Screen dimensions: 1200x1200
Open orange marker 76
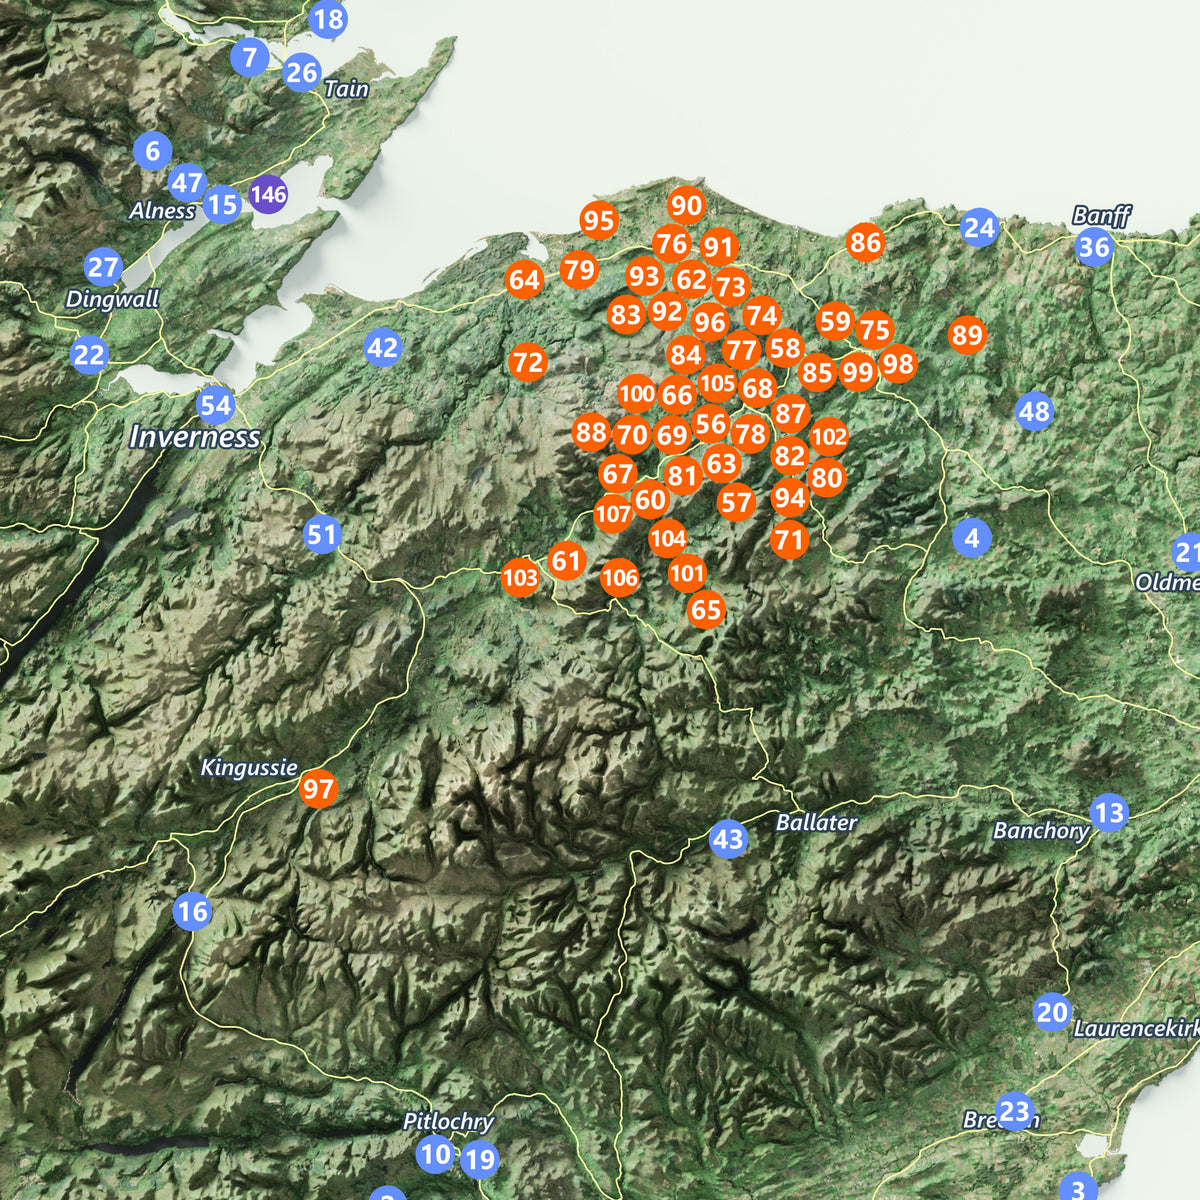671,244
